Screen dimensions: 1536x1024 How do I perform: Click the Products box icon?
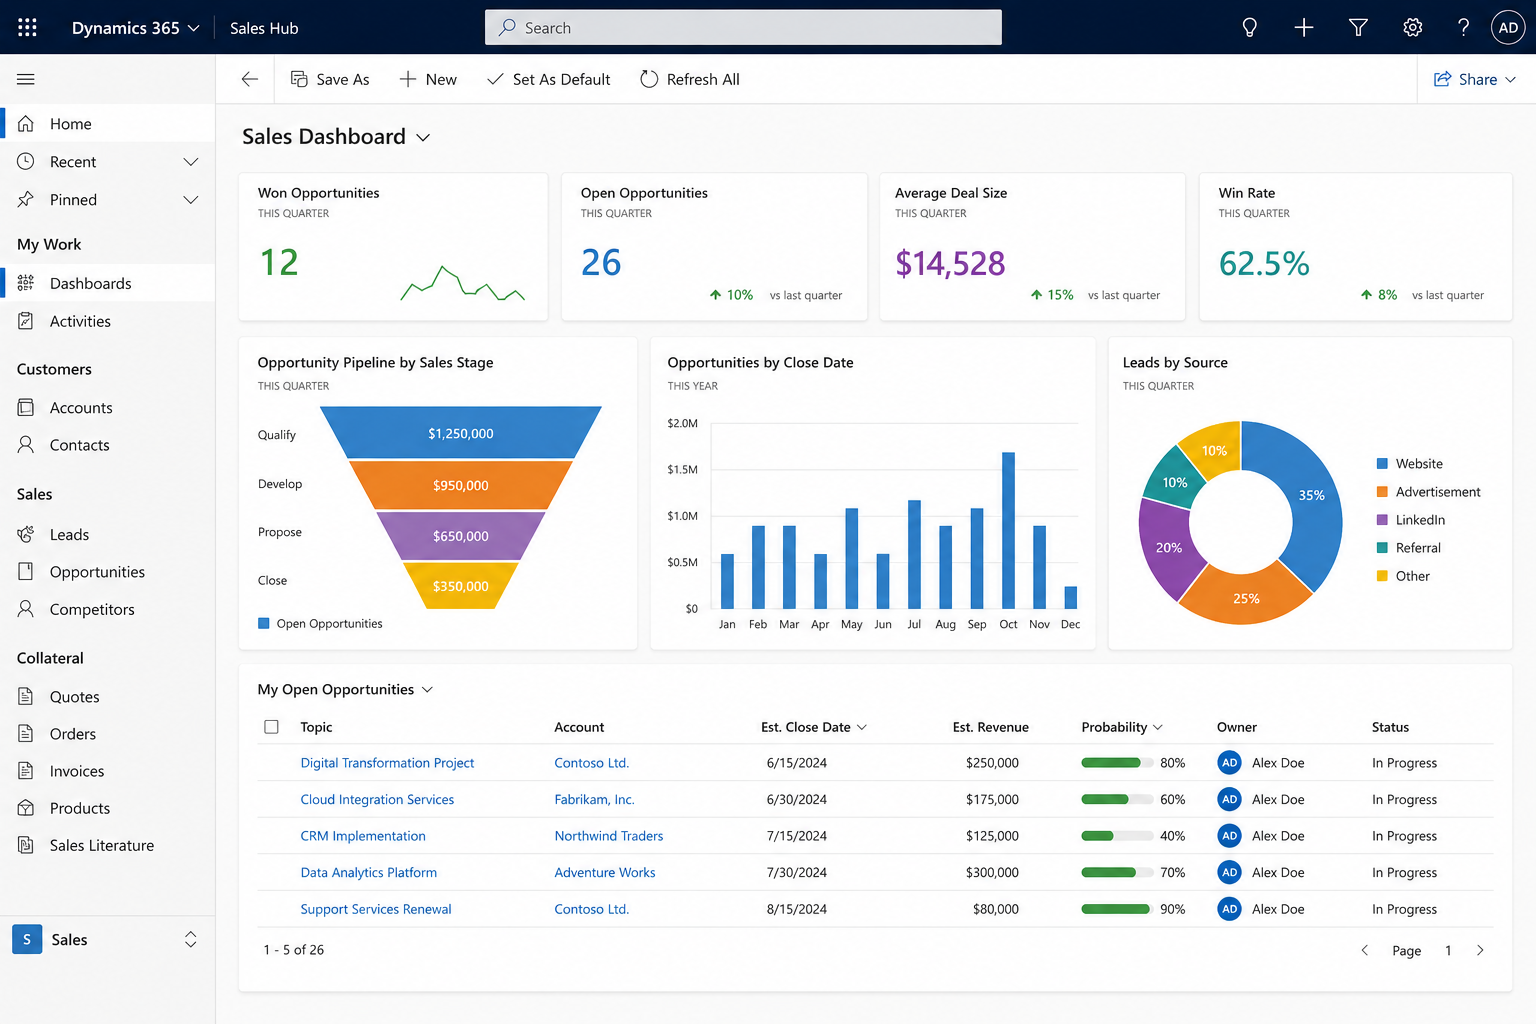click(x=26, y=807)
